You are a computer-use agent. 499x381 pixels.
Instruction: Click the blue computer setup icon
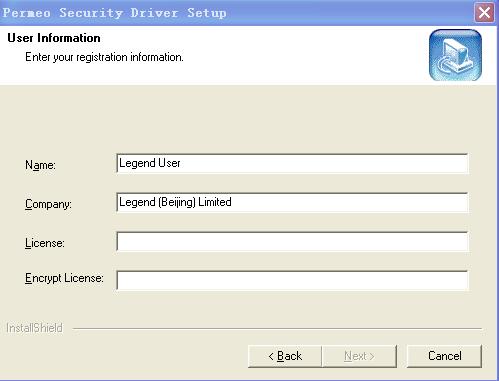coord(455,55)
